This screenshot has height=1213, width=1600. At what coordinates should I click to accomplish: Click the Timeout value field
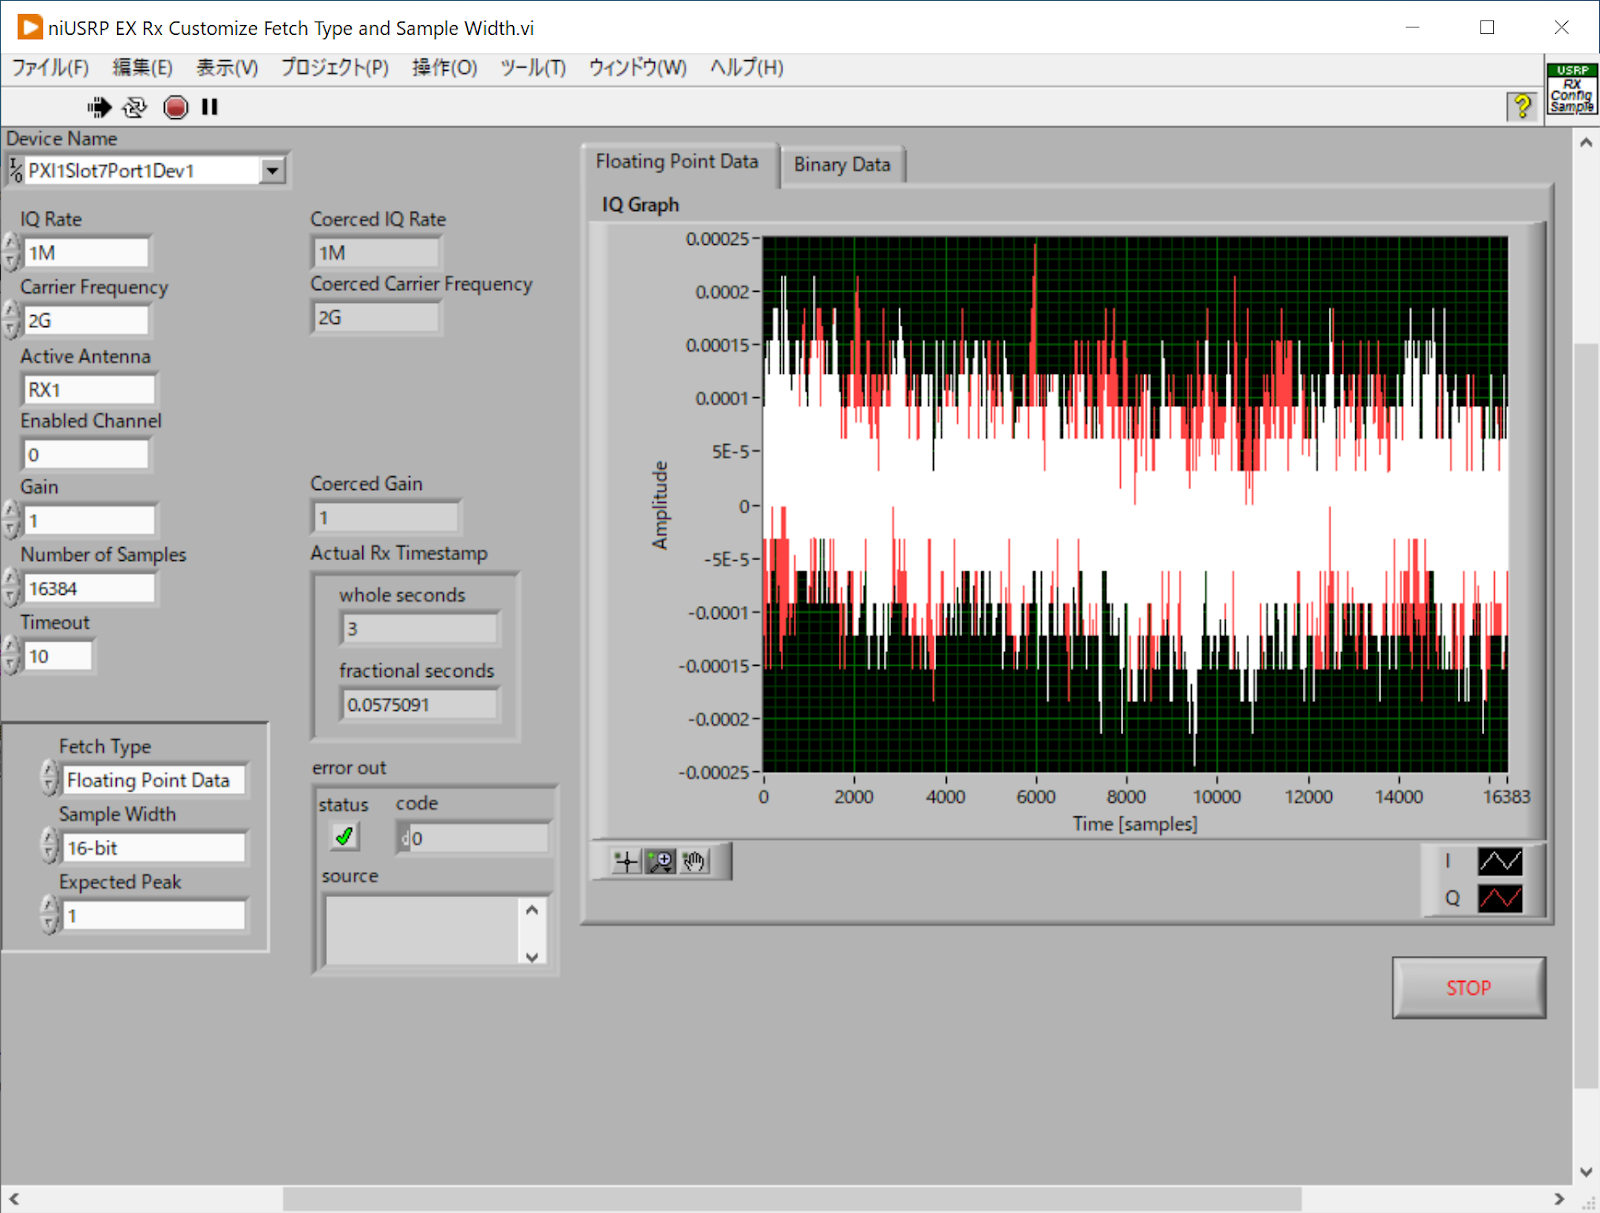[58, 657]
